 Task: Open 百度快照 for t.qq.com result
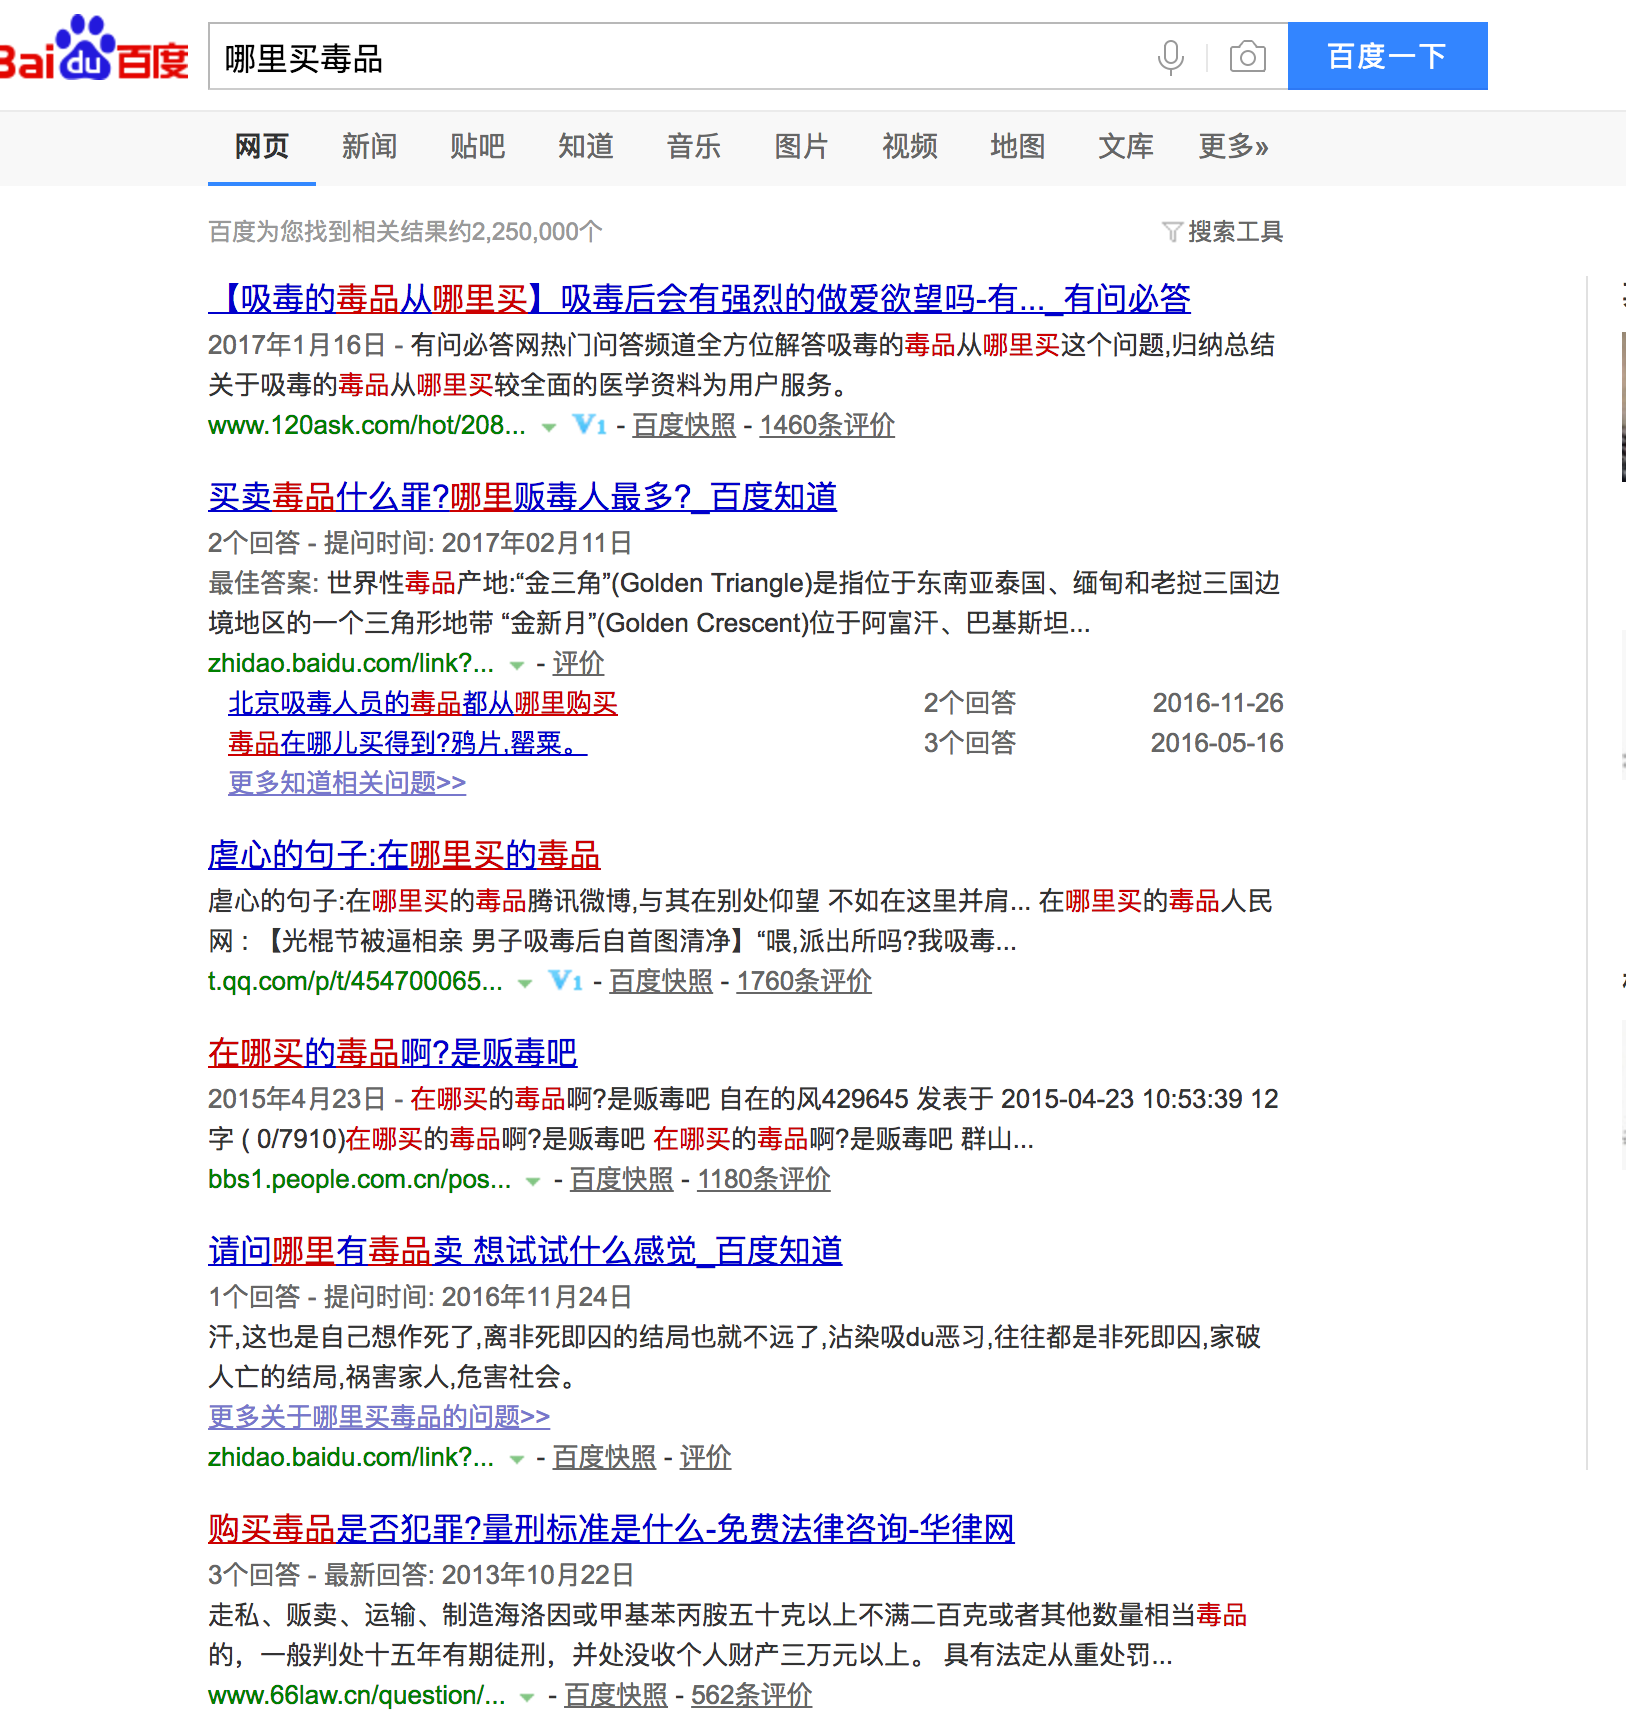click(661, 981)
